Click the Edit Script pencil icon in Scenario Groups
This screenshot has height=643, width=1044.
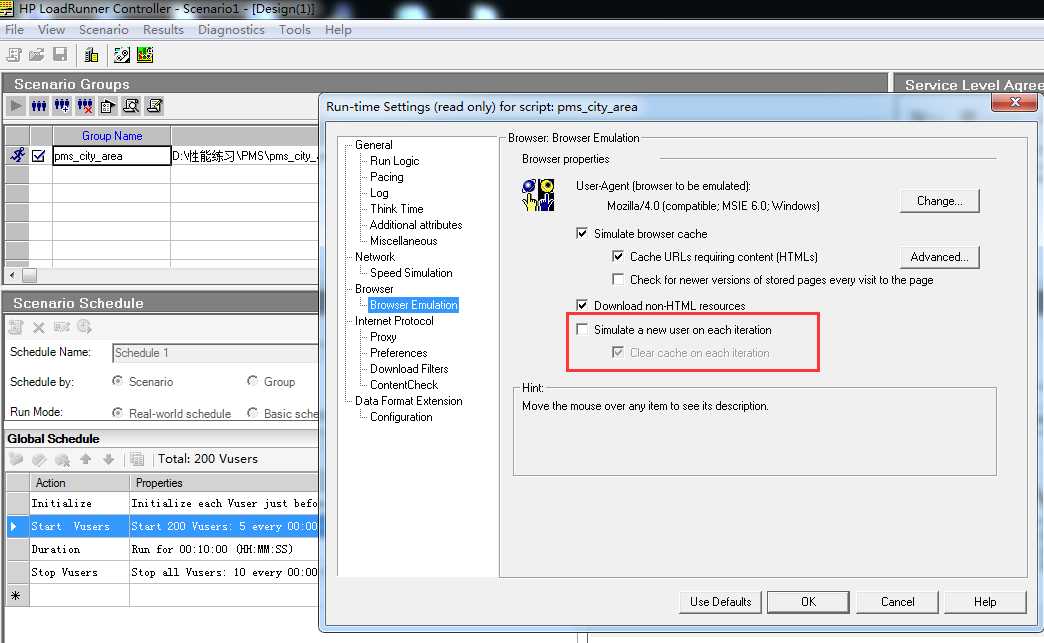[154, 106]
